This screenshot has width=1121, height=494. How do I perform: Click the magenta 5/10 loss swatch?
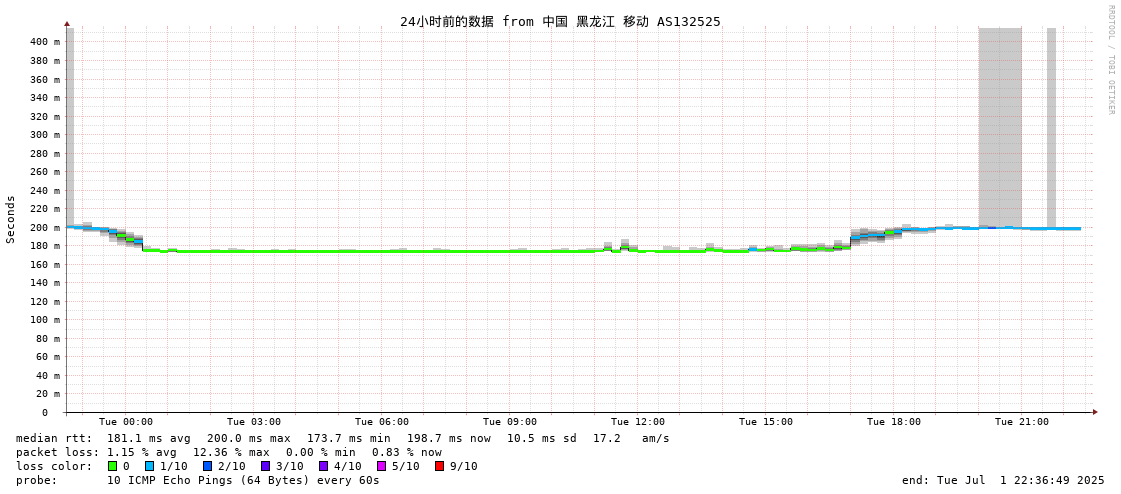(x=382, y=466)
